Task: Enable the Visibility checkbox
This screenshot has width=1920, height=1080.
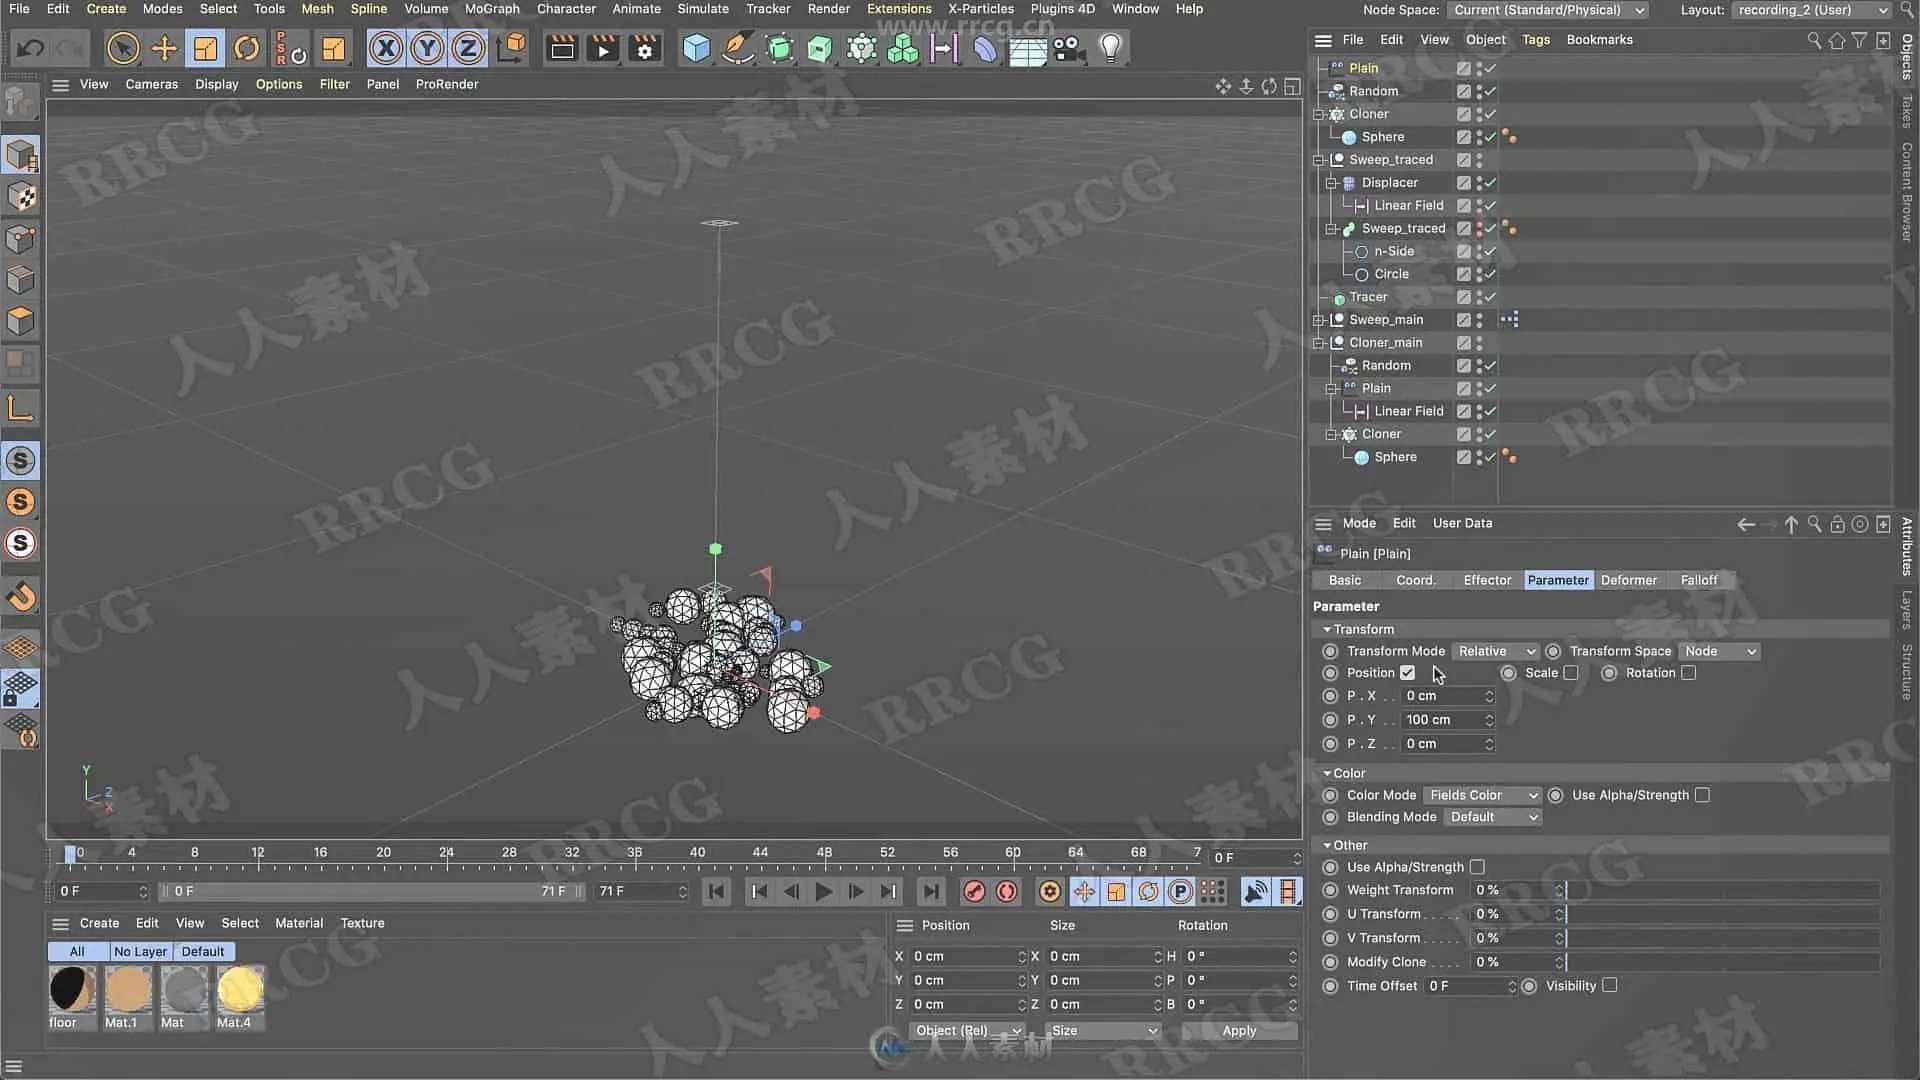Action: click(1610, 986)
